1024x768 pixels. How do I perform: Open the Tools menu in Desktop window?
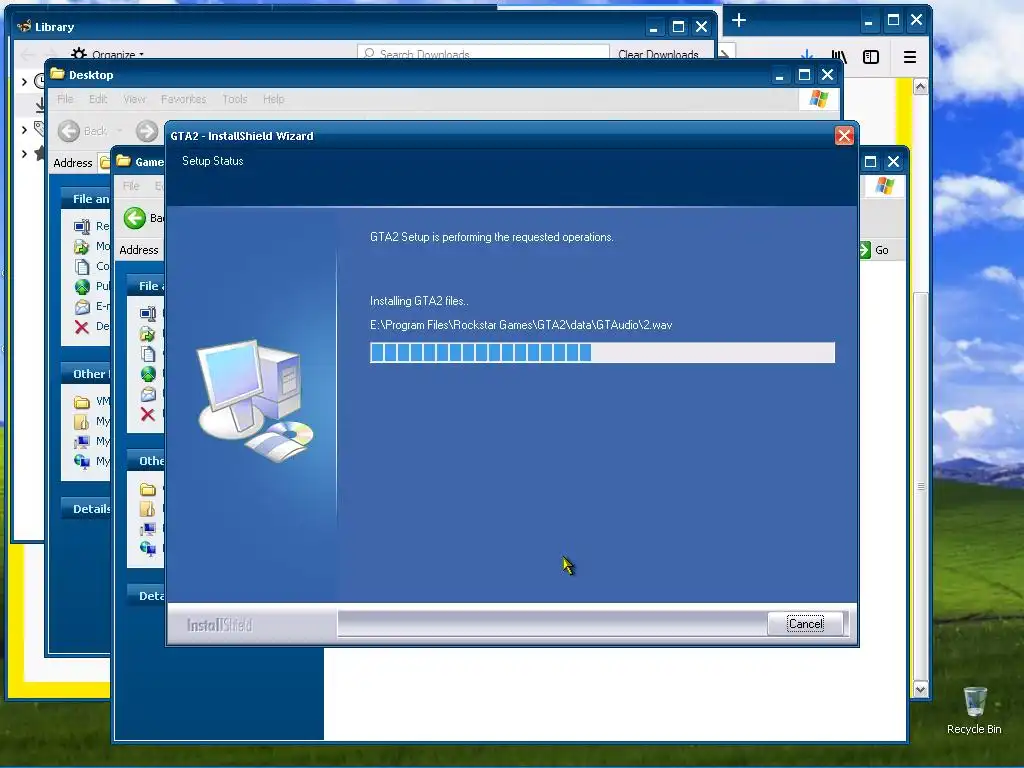234,99
